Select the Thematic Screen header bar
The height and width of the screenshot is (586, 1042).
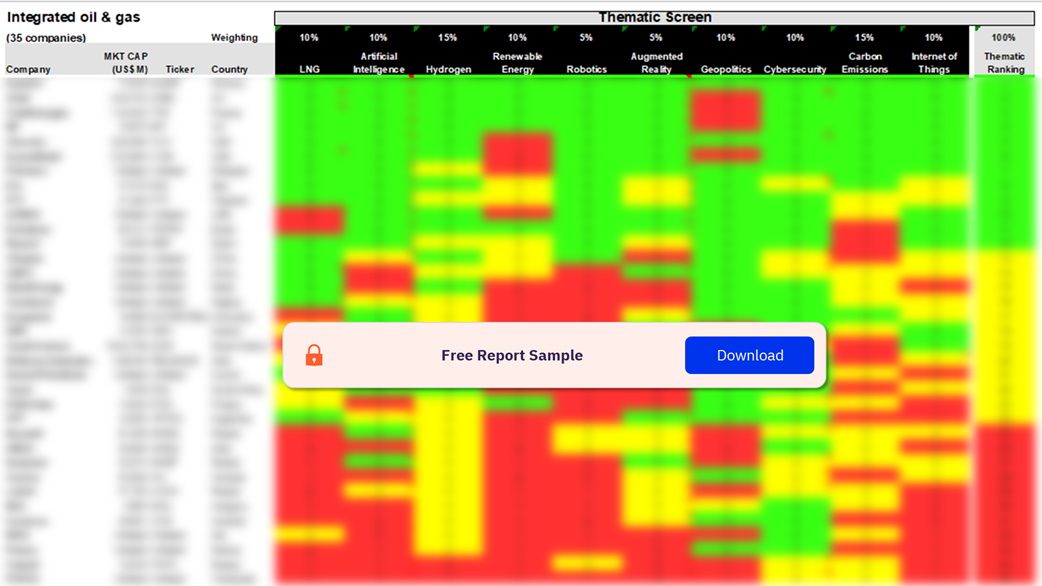(x=655, y=17)
